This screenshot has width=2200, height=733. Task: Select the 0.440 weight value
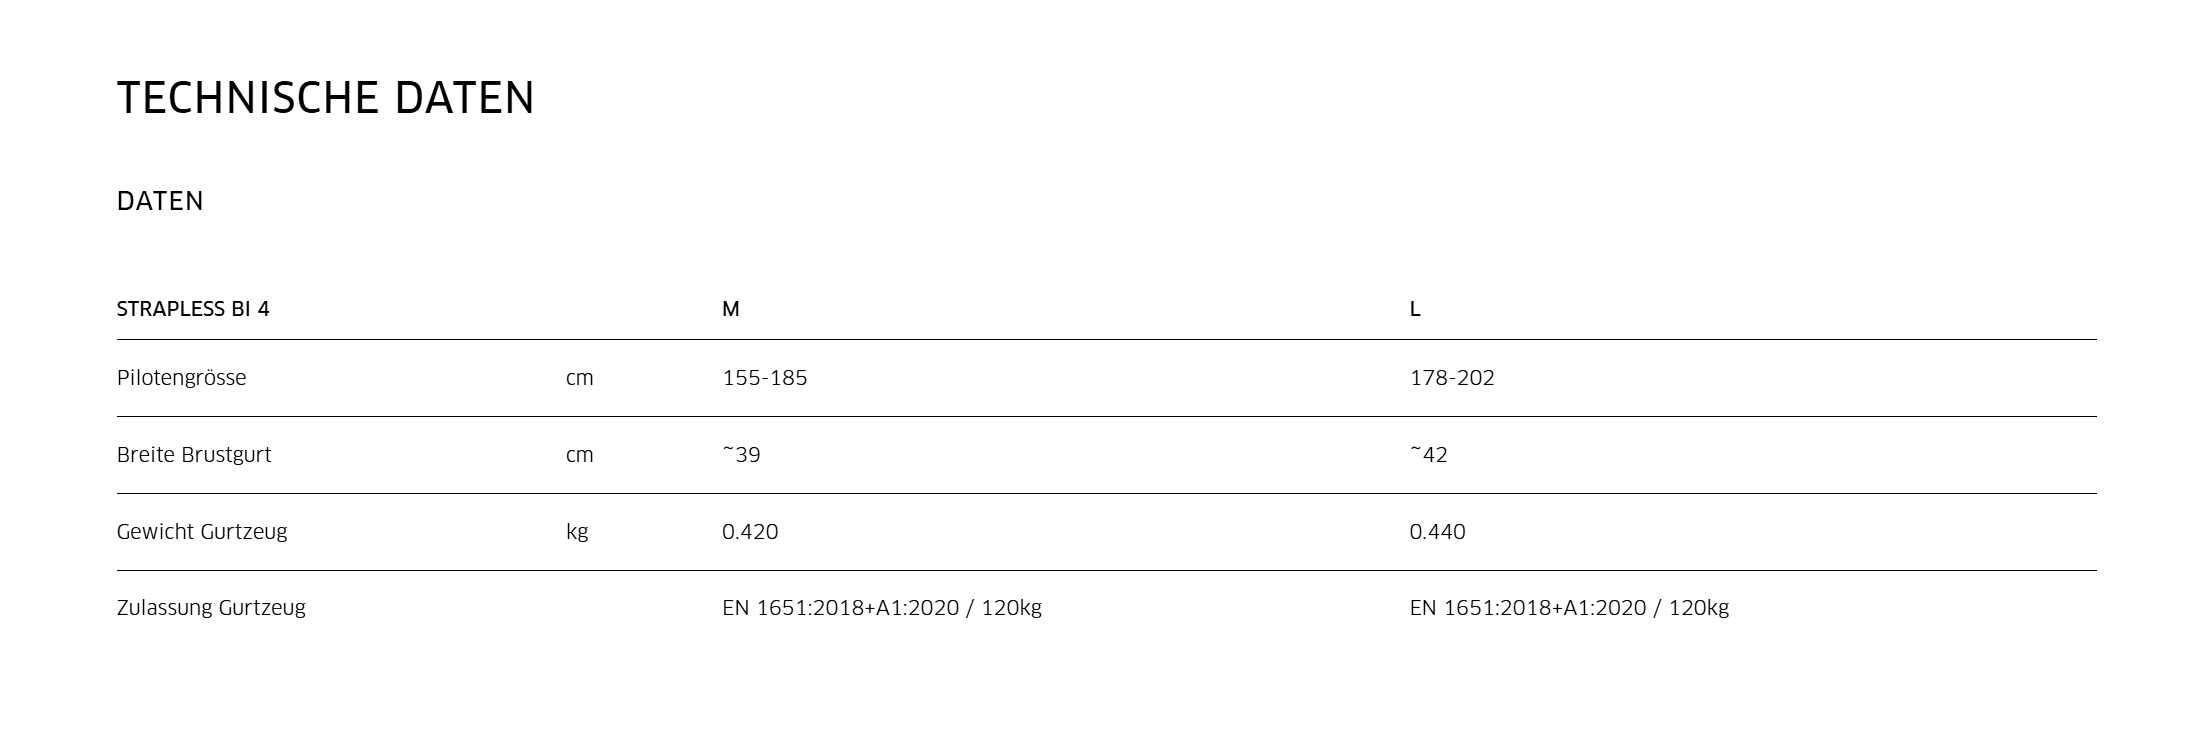[1437, 532]
